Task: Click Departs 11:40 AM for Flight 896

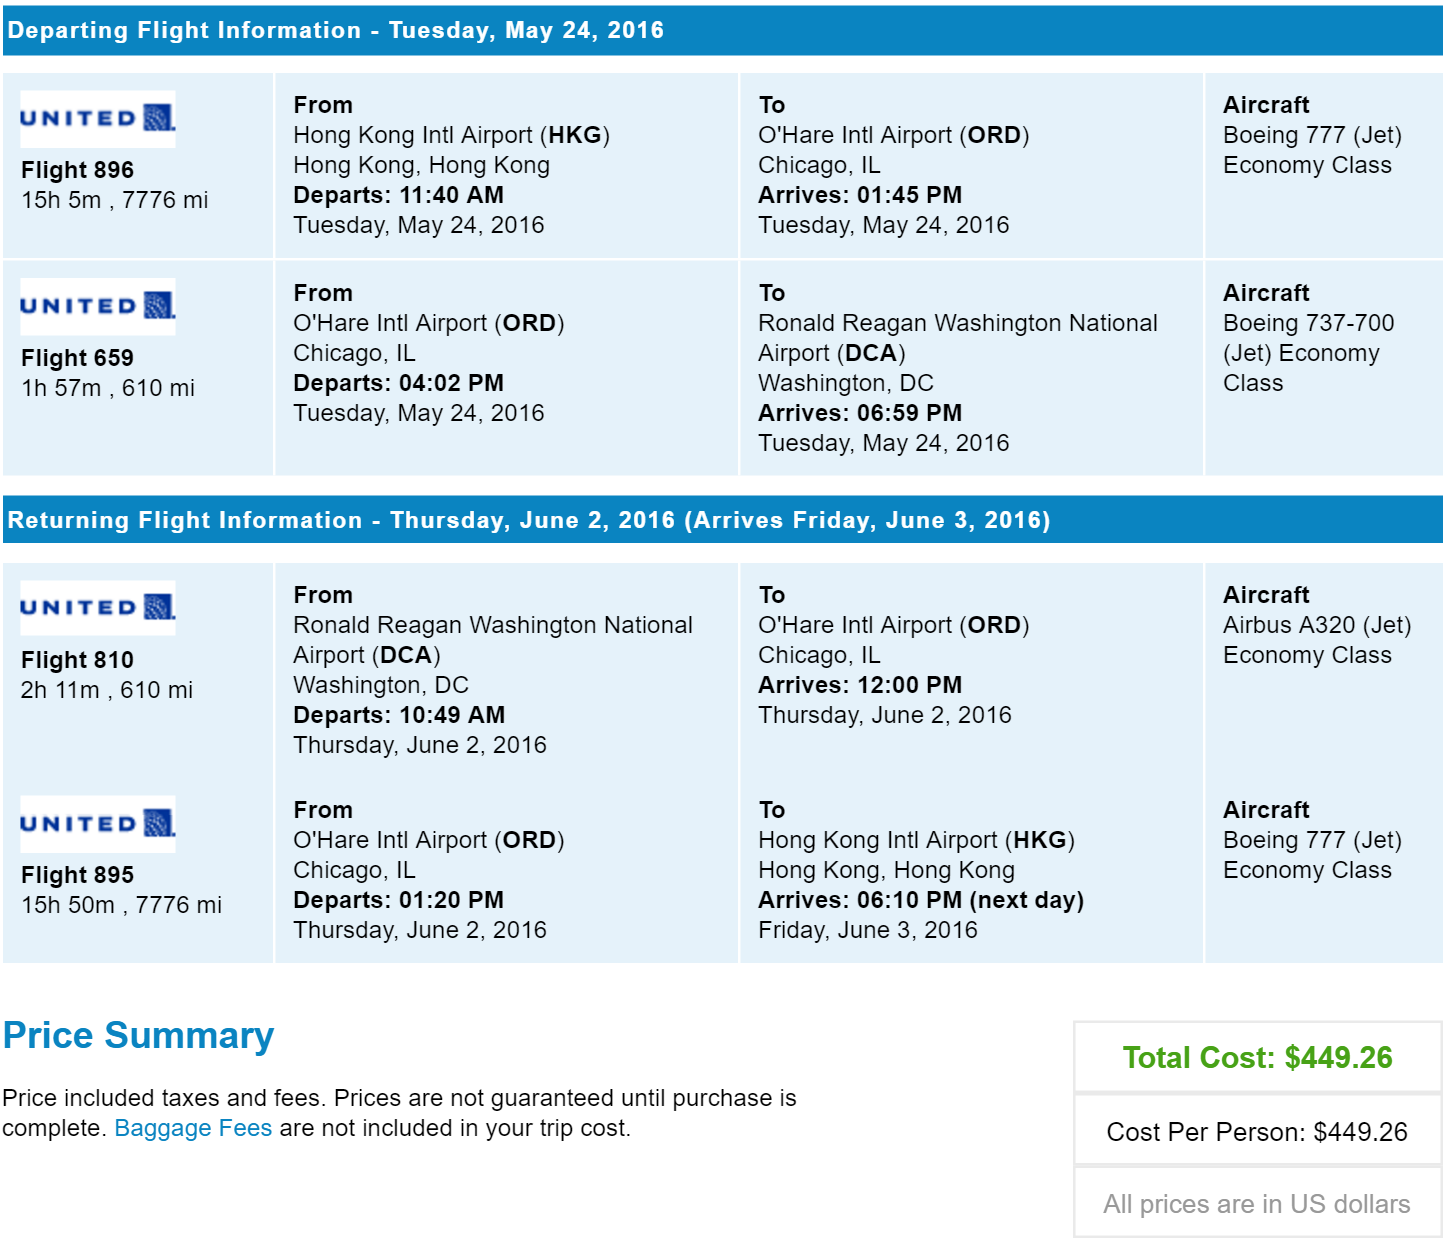Action: click(x=398, y=195)
